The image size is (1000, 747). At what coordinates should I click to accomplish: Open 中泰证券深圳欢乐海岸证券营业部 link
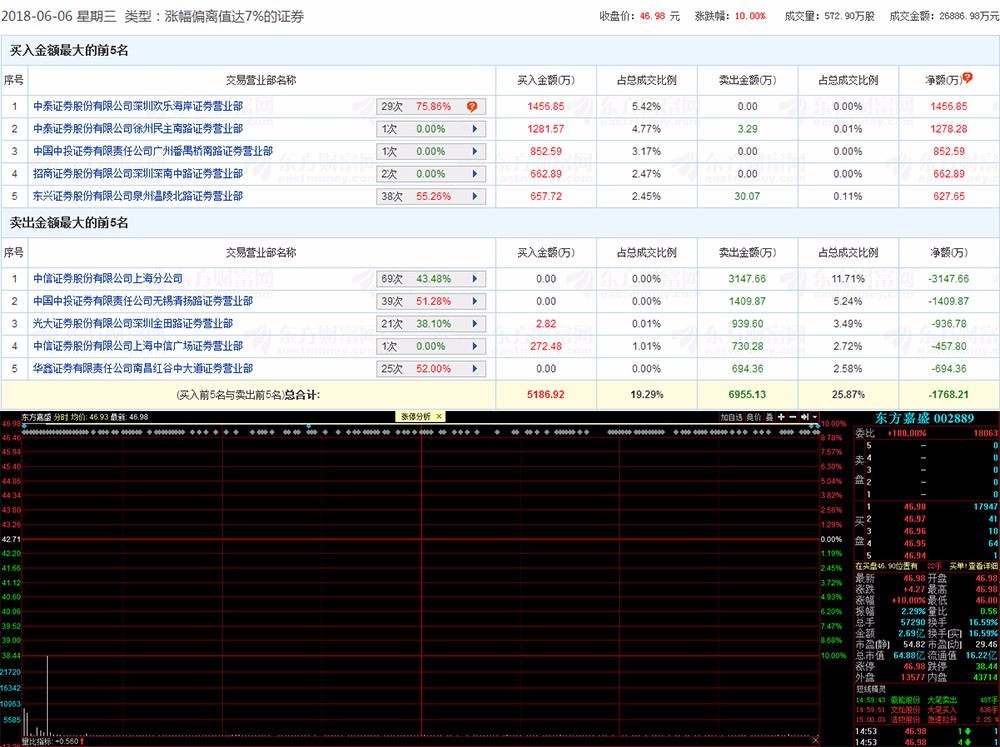138,107
